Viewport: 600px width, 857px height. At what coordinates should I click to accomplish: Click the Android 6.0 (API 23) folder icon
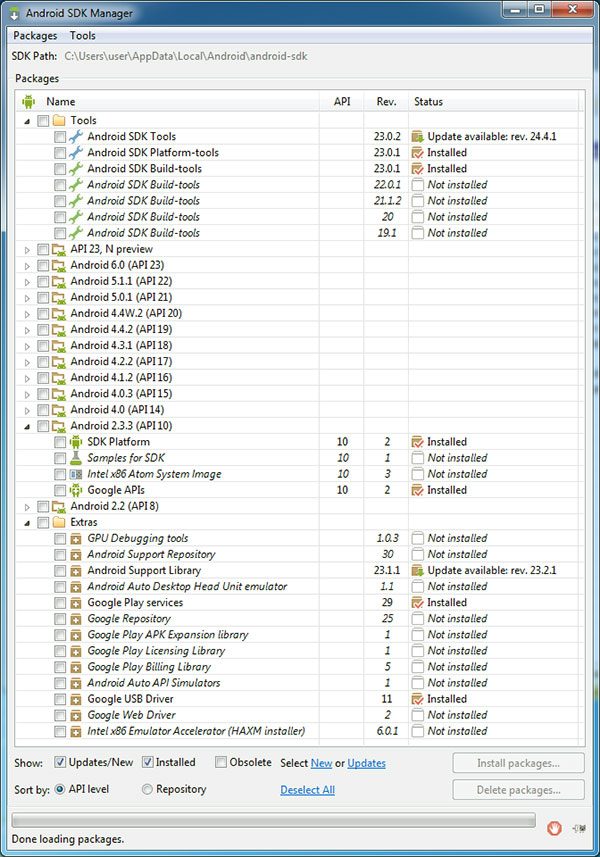(58, 266)
